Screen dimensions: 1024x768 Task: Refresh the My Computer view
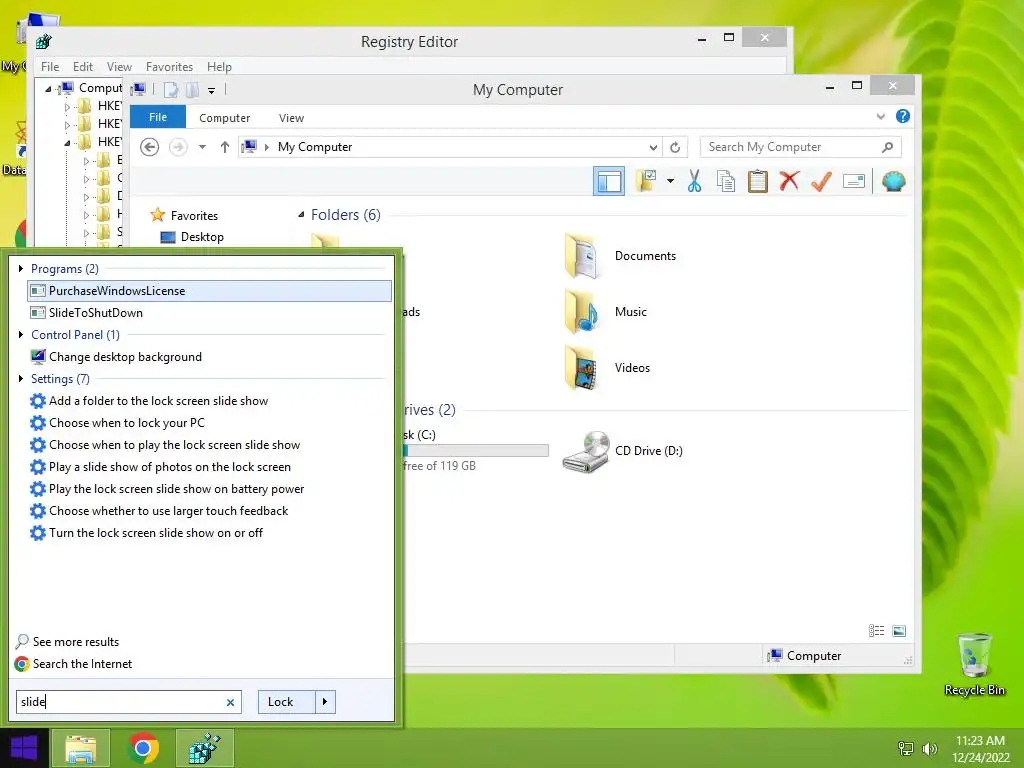(675, 147)
